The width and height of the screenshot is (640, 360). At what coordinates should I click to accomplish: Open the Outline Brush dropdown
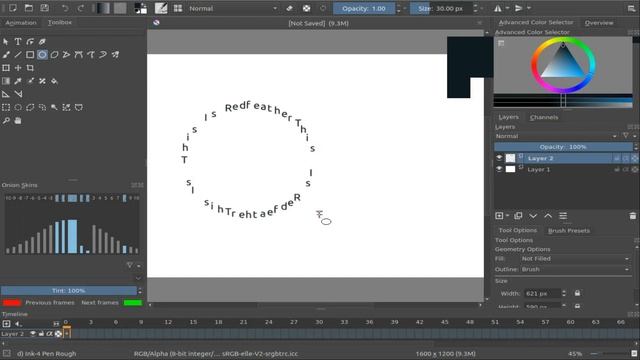[575, 269]
